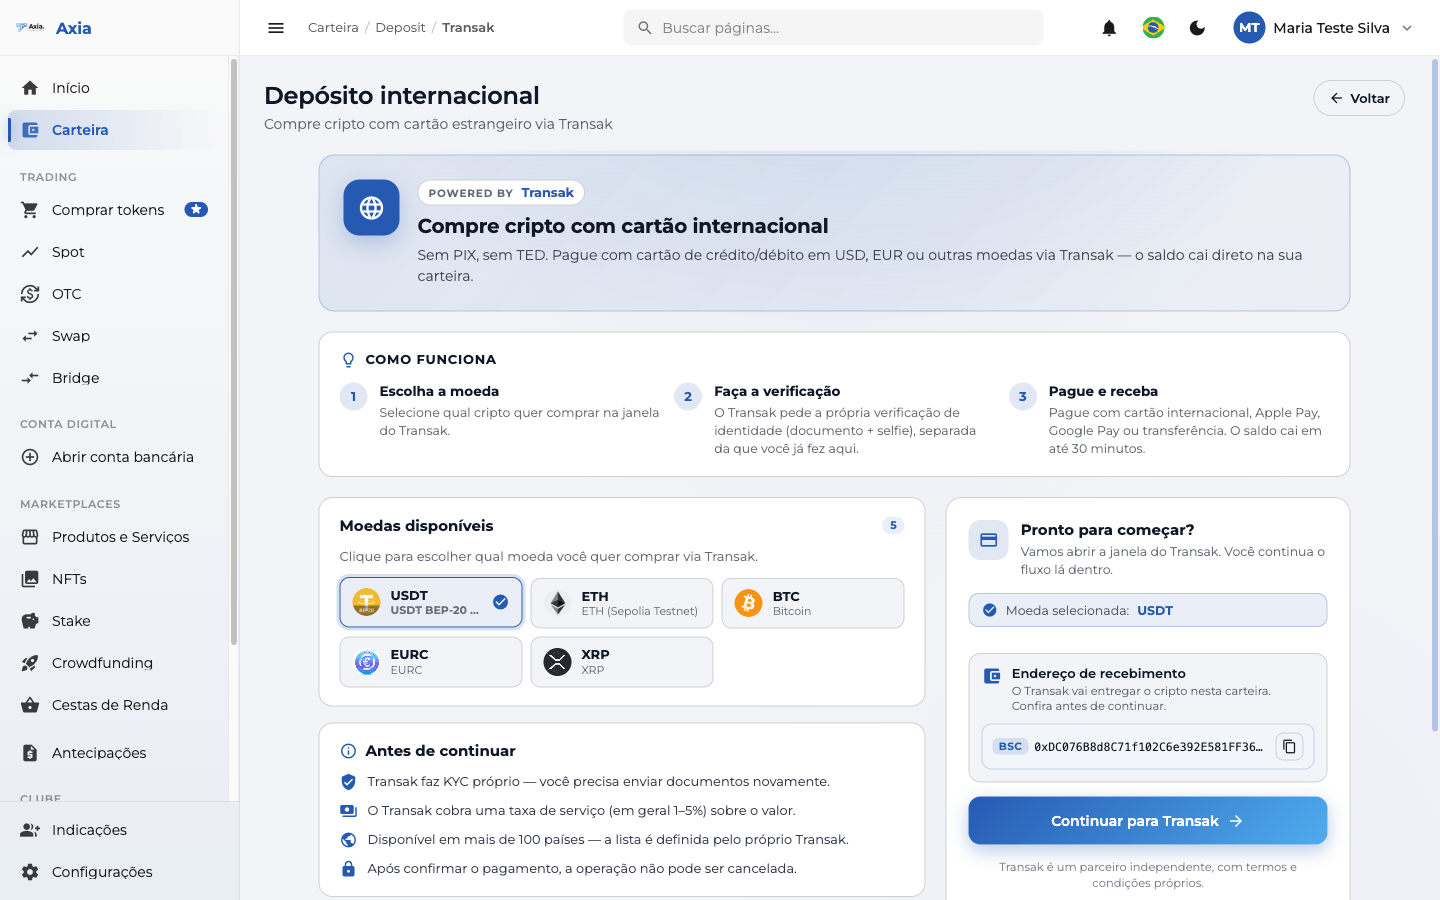Open Comprar tokens in sidebar
Screen dimensions: 1440x900
click(x=110, y=210)
